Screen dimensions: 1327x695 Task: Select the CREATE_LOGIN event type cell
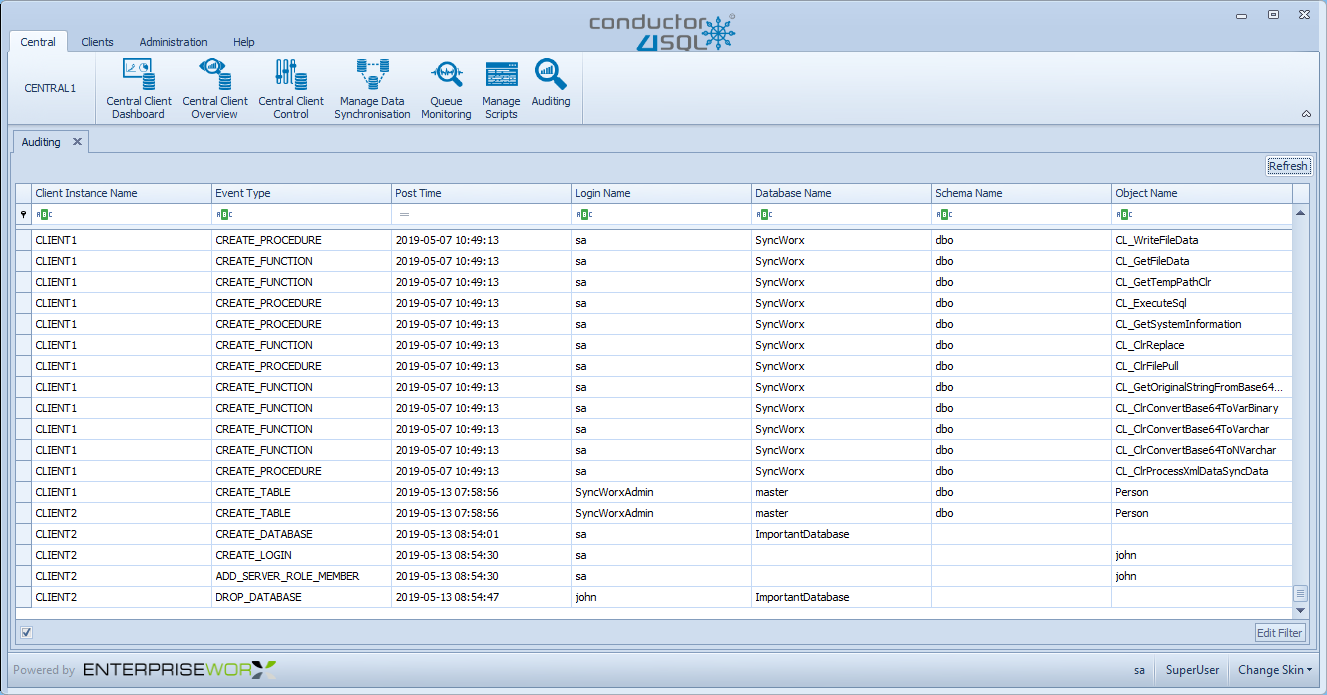[301, 555]
